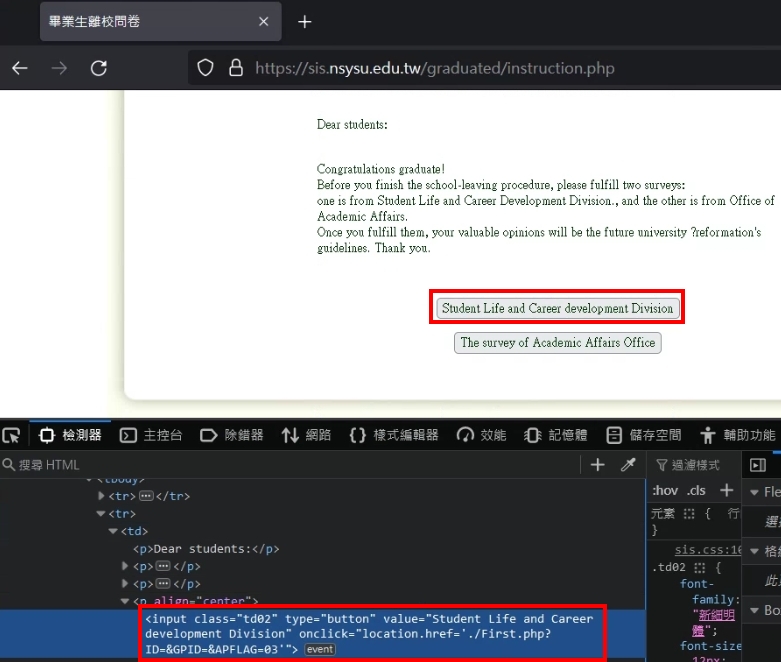Select the 畢業生離校問卷 browser tab

coord(160,21)
